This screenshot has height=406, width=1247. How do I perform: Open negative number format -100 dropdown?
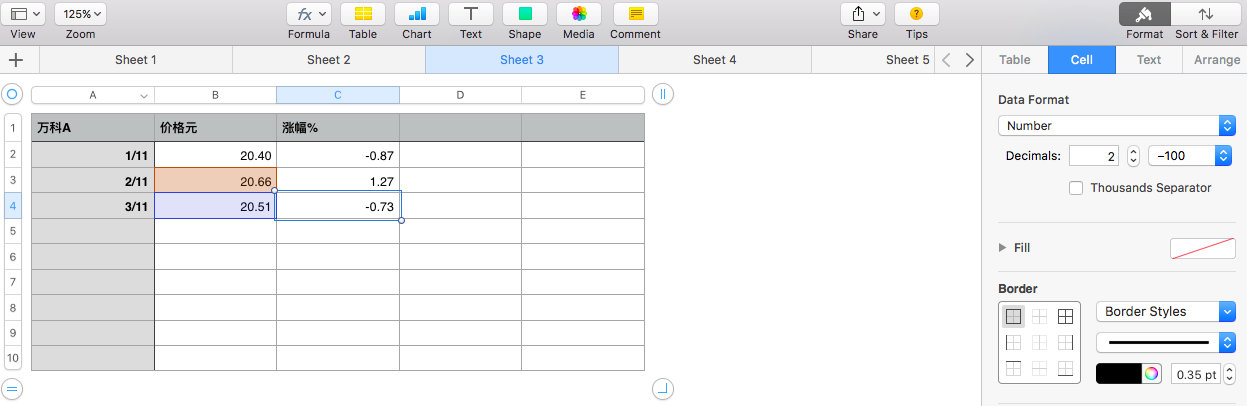tap(1189, 156)
